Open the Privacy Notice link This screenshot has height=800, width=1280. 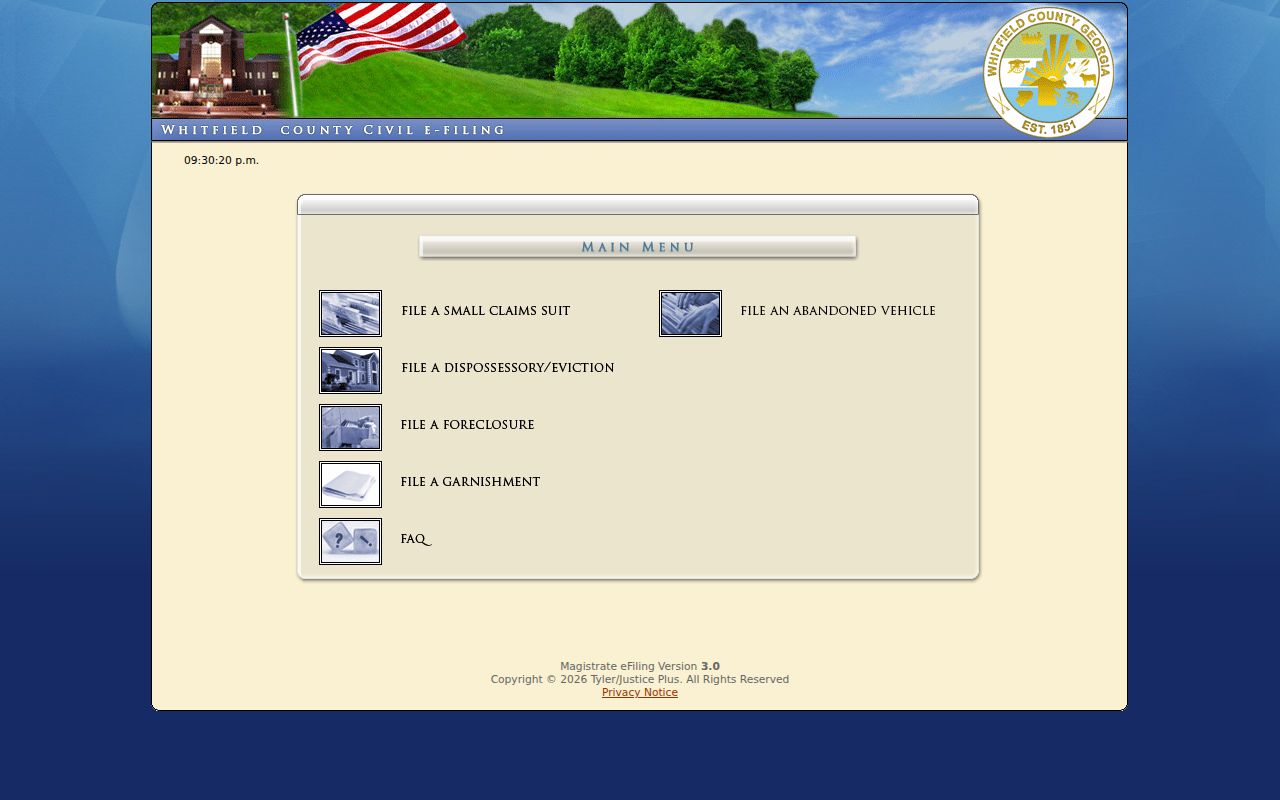point(640,692)
